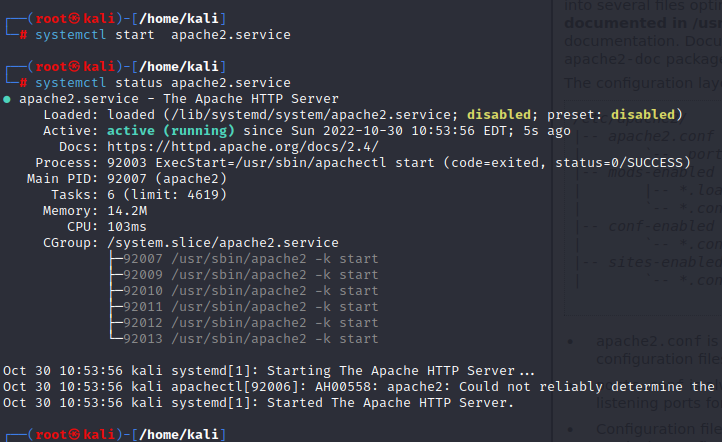
Task: Click 'active (running)' status text
Action: coord(171,131)
